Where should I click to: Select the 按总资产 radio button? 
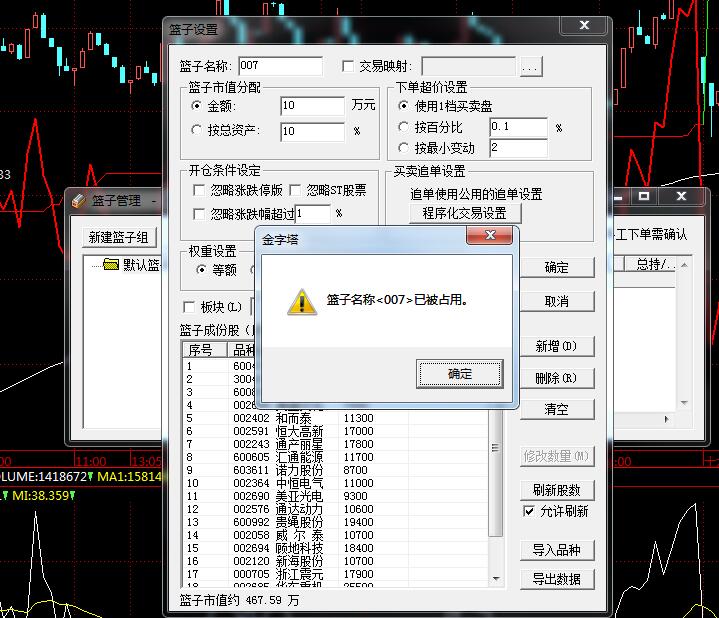pos(196,130)
